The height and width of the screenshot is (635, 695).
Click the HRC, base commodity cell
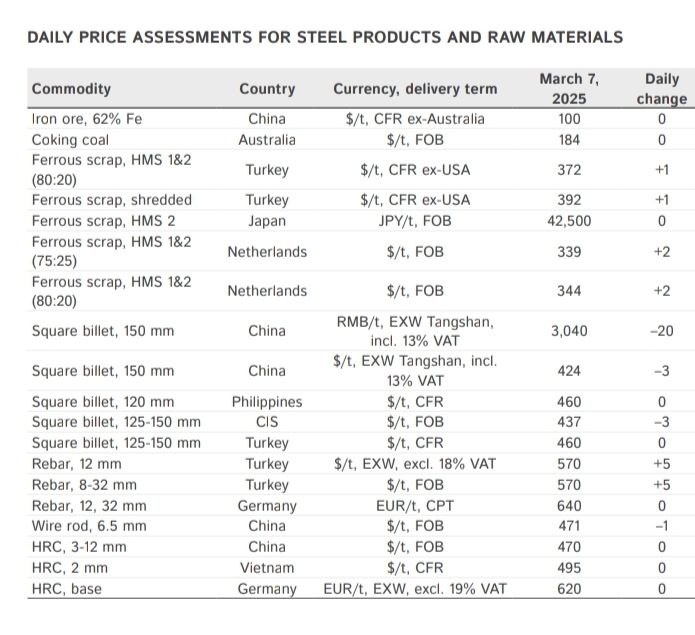pyautogui.click(x=67, y=589)
